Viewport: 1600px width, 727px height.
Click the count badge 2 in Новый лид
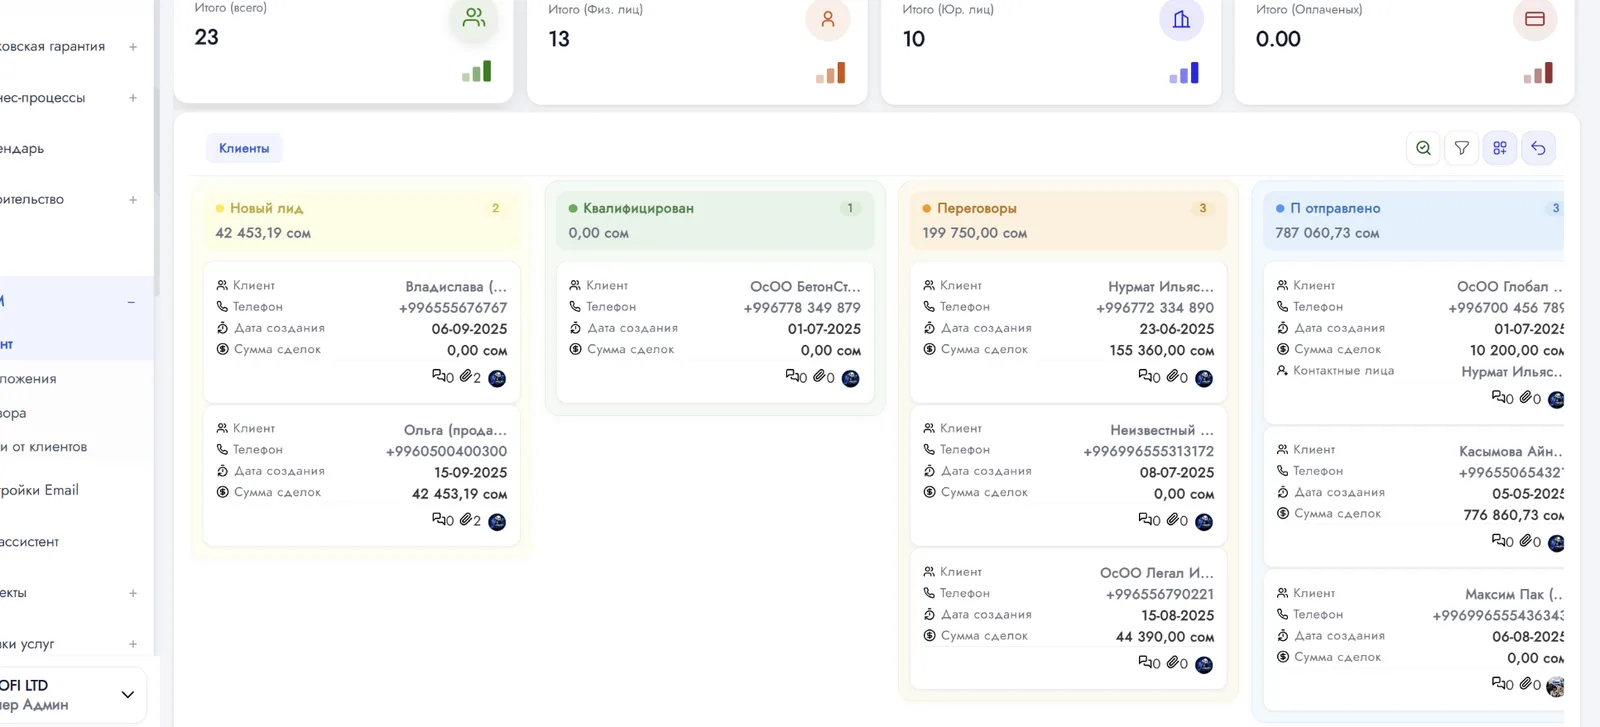click(495, 208)
